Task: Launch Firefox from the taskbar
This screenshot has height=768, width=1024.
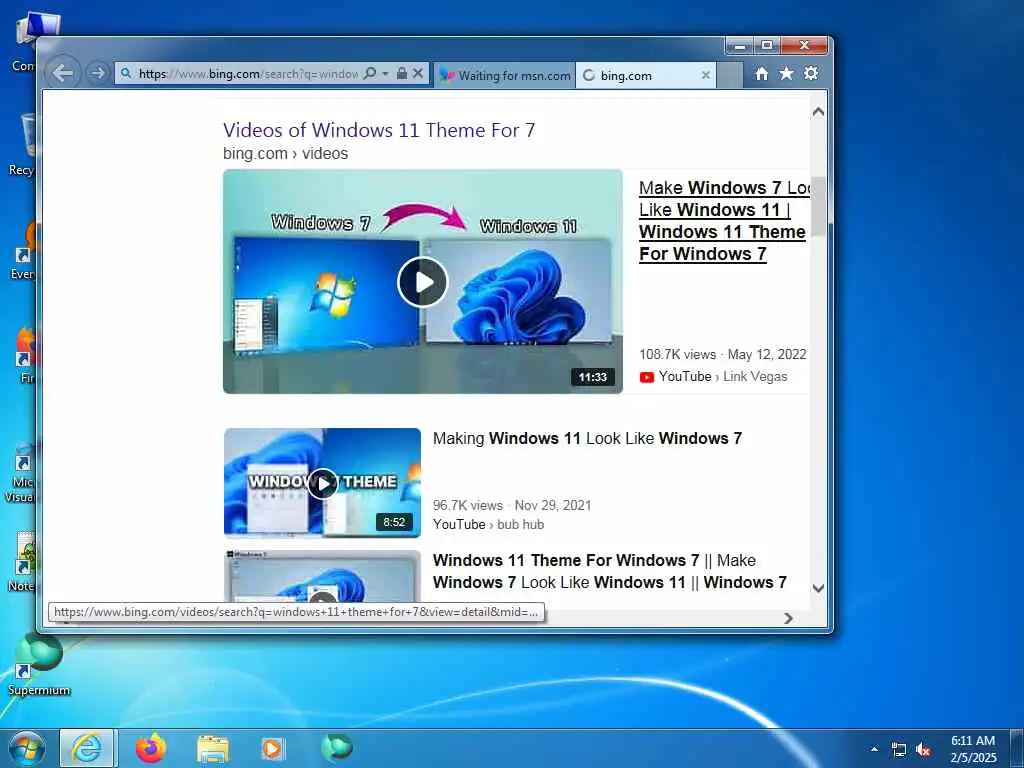Action: click(x=151, y=748)
